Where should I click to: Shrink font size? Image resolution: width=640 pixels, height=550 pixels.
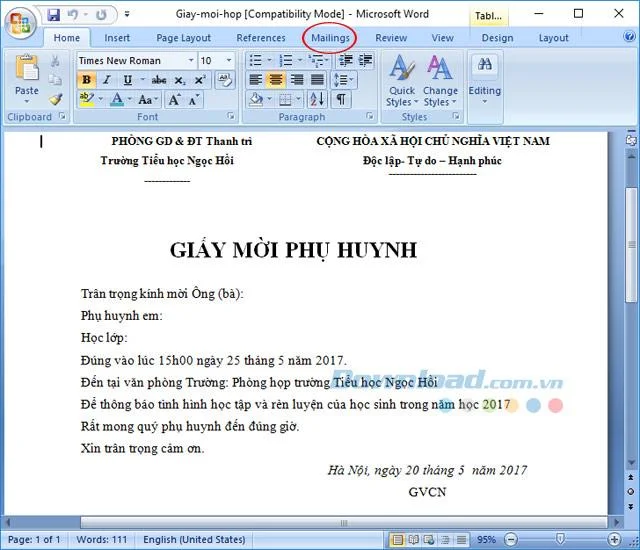click(x=194, y=99)
